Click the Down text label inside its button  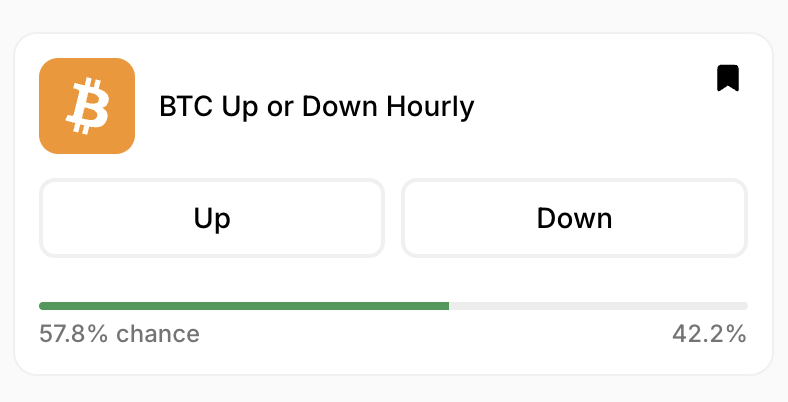(574, 219)
